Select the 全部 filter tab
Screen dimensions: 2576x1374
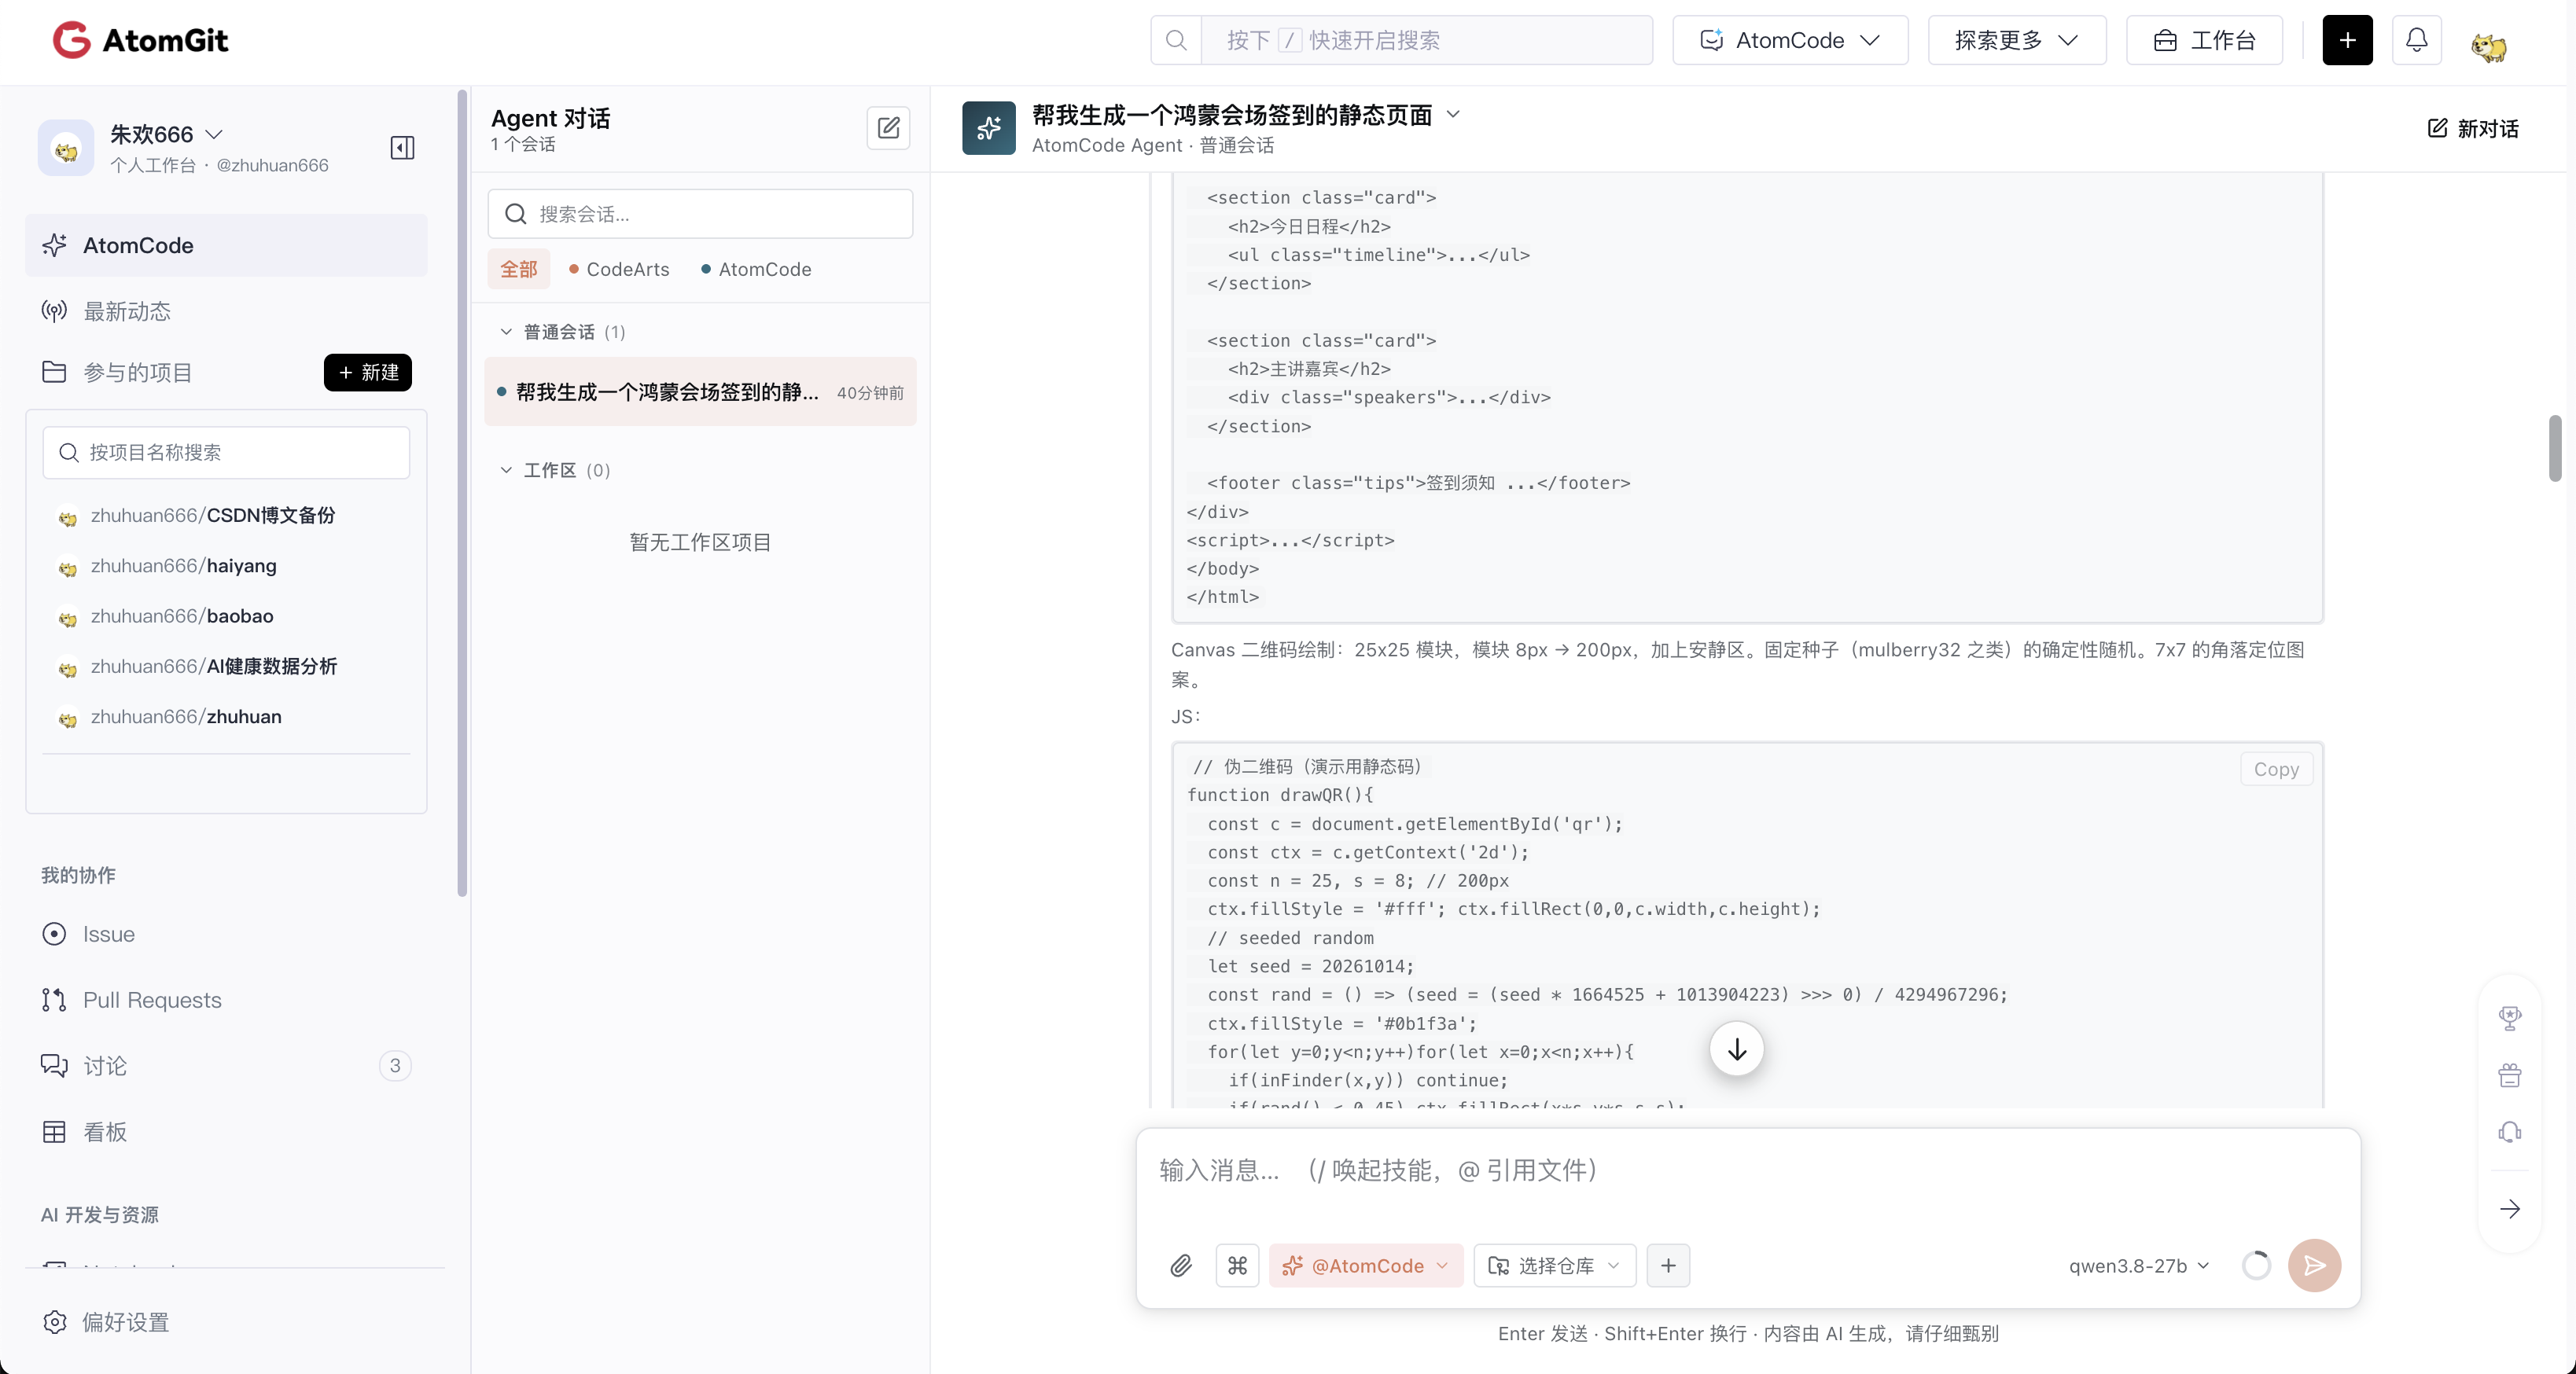point(518,269)
